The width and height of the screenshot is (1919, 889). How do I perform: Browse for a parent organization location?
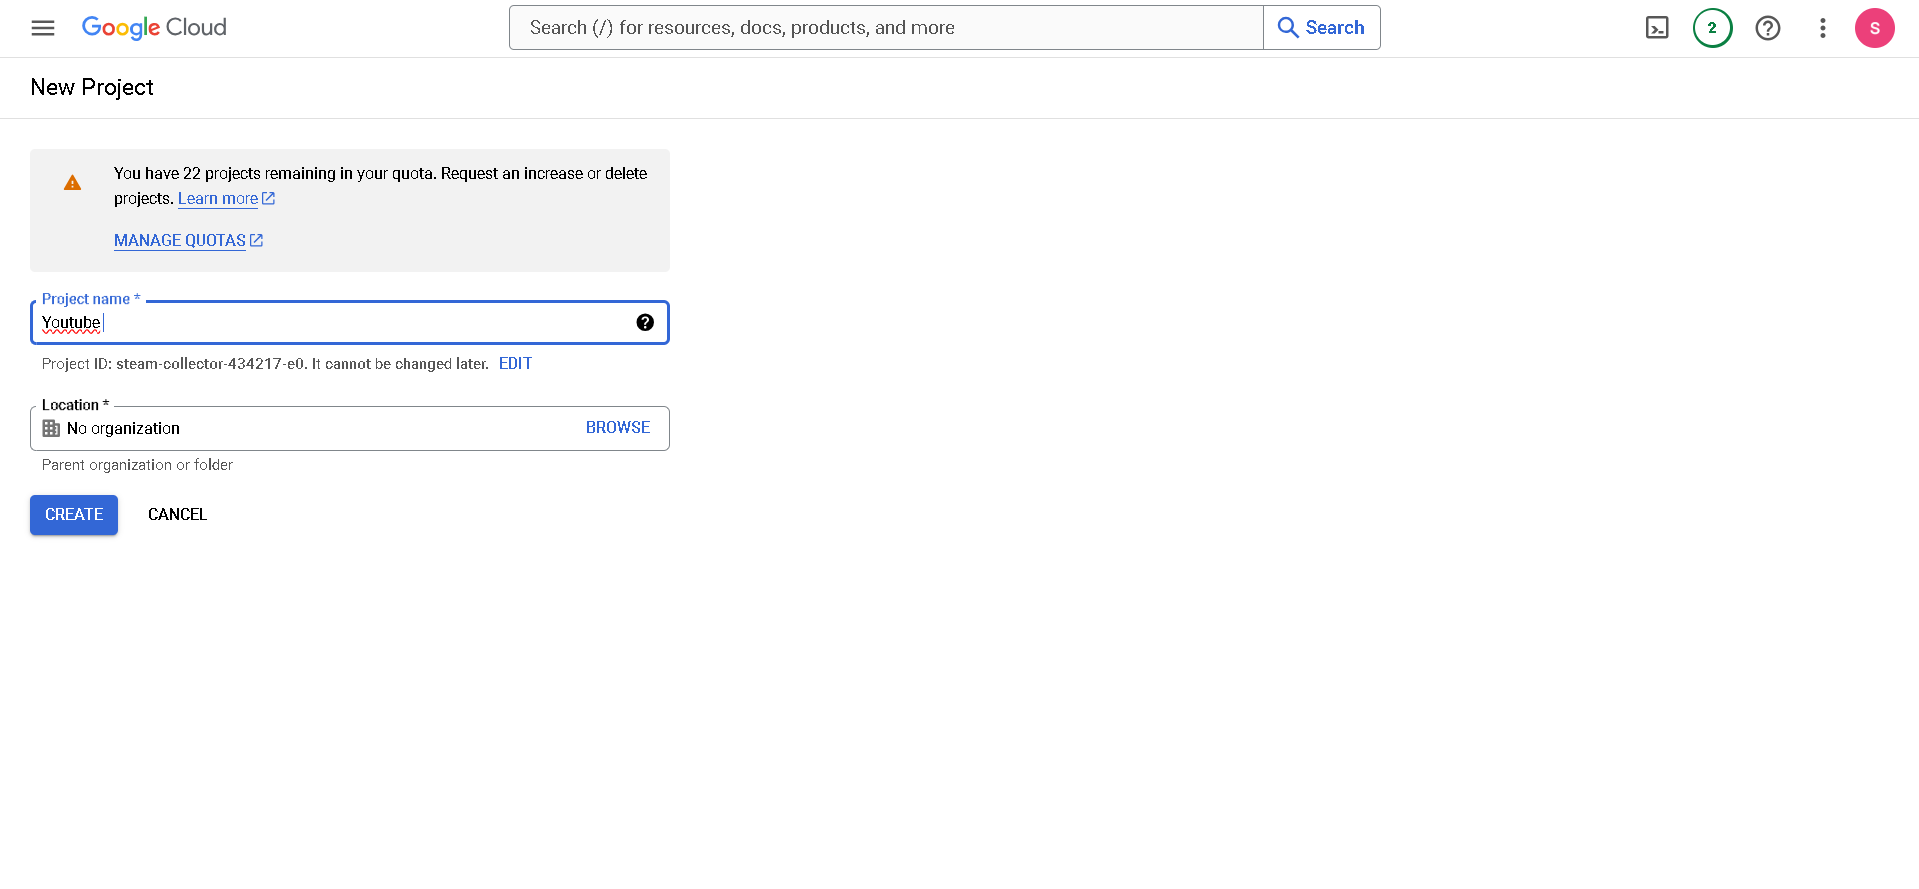click(617, 428)
